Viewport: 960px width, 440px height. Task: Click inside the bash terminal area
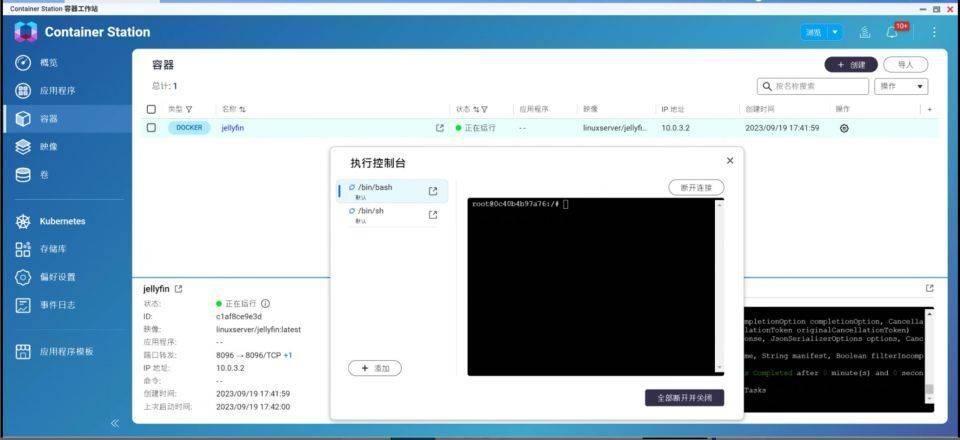[591, 286]
